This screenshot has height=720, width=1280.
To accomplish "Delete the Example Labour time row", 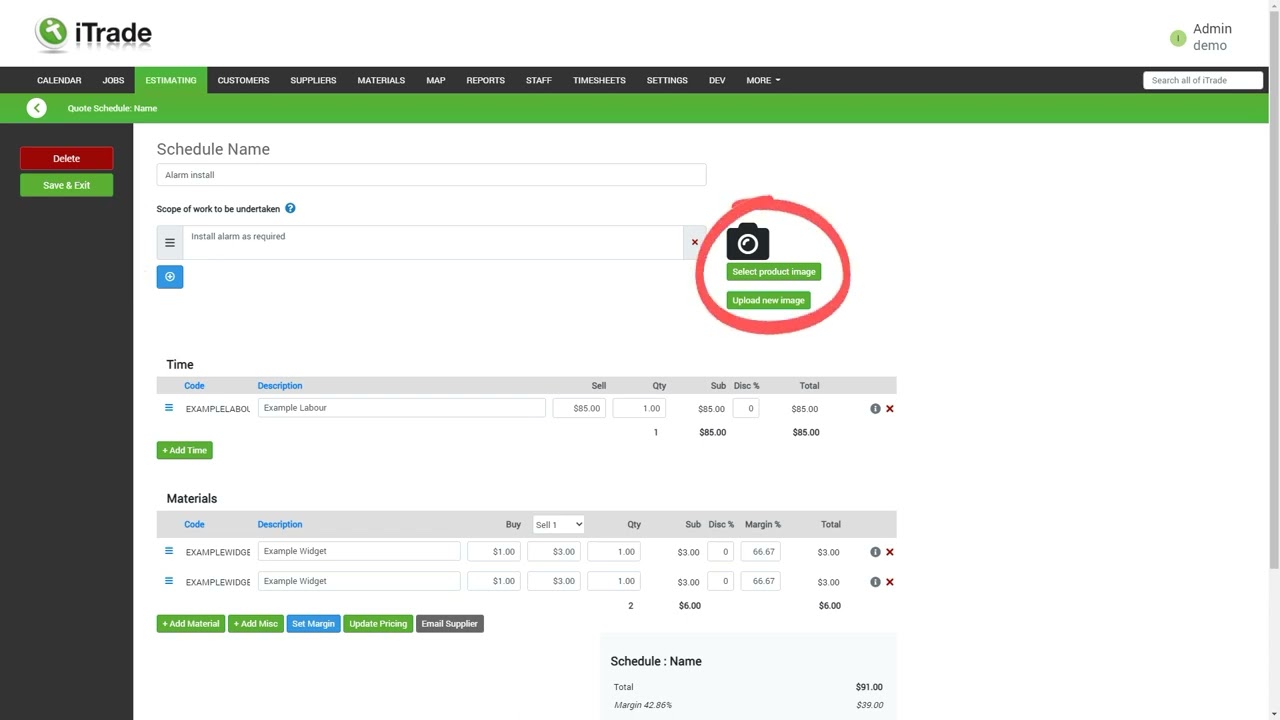I will tap(890, 409).
